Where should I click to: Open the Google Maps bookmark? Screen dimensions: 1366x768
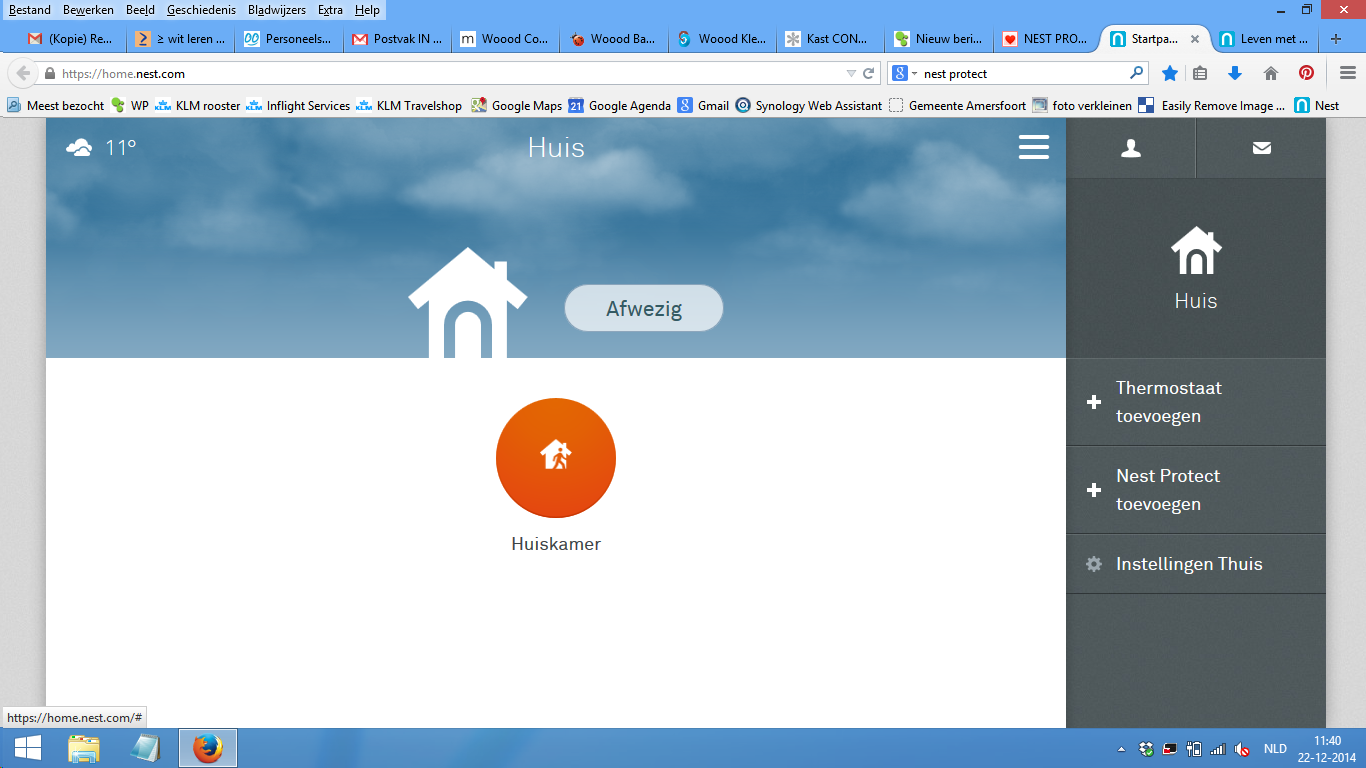coord(517,105)
